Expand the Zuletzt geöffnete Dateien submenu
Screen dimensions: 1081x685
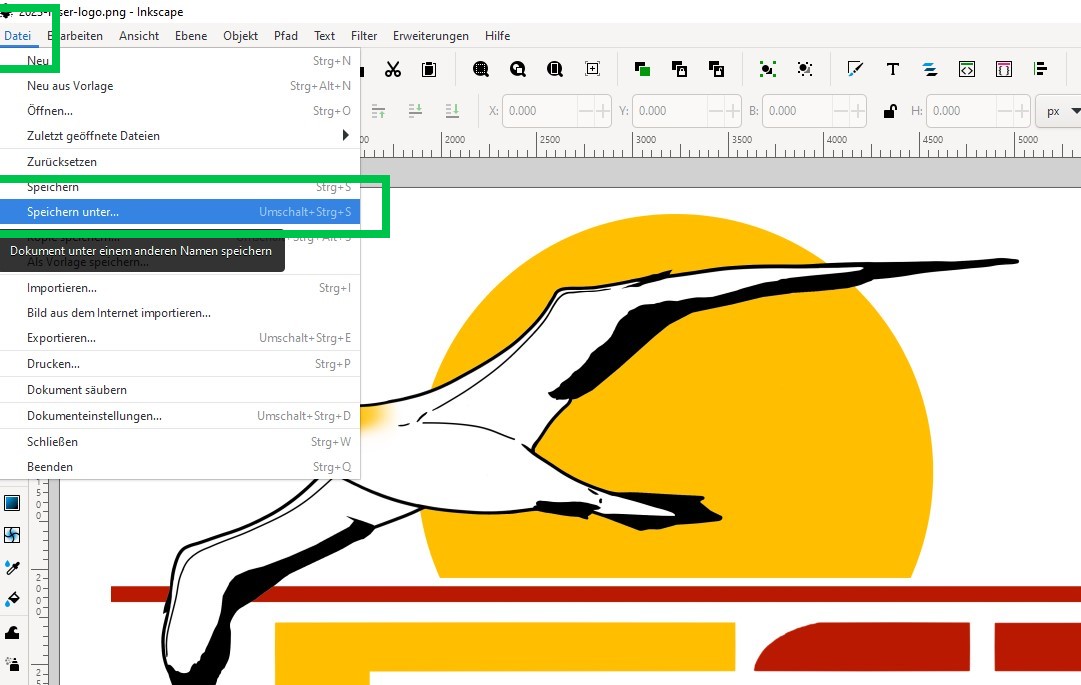180,136
